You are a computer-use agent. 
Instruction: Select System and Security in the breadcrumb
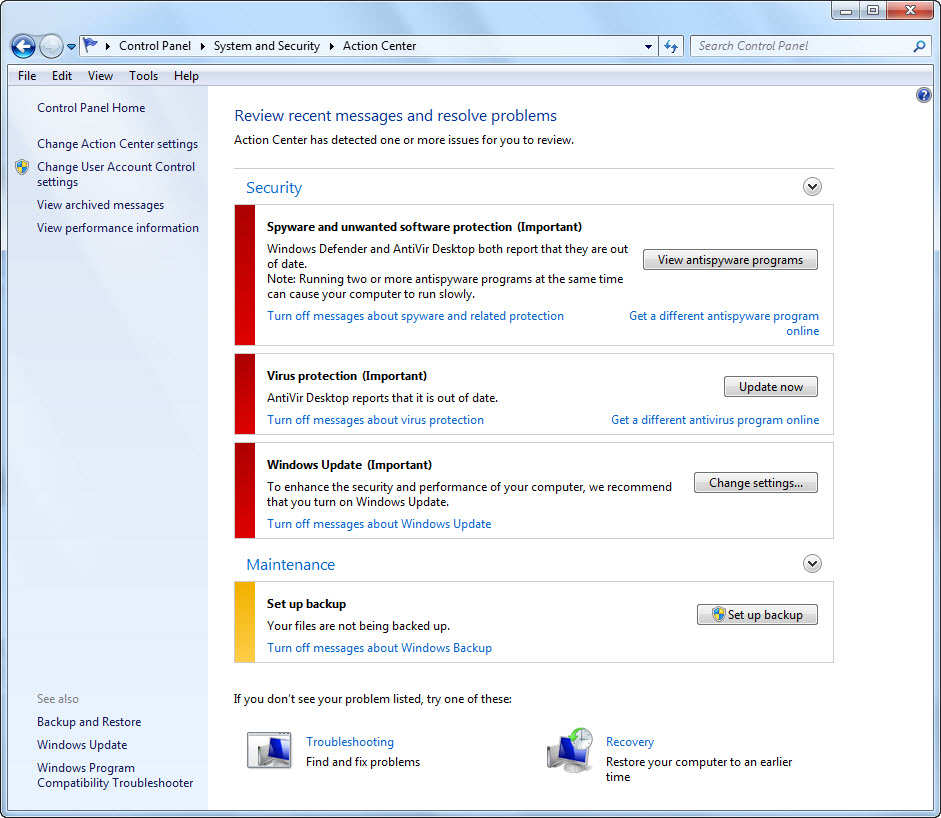tap(266, 46)
